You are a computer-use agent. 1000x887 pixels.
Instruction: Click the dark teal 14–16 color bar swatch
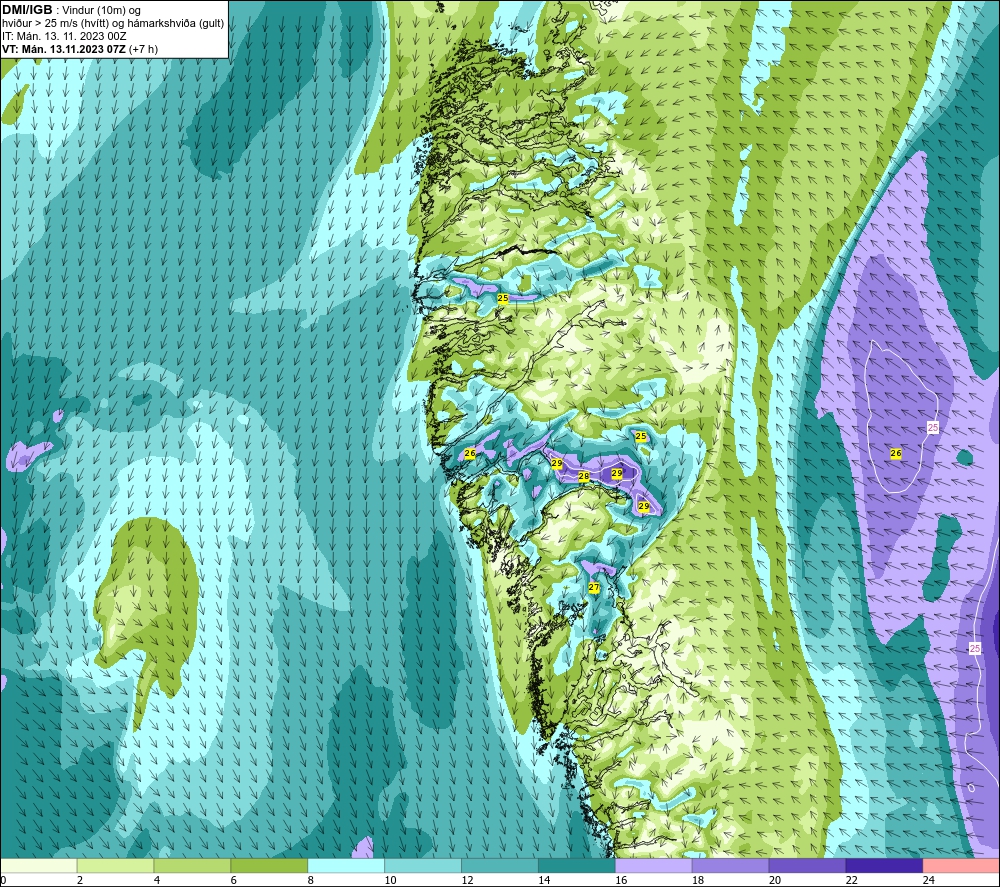[577, 865]
